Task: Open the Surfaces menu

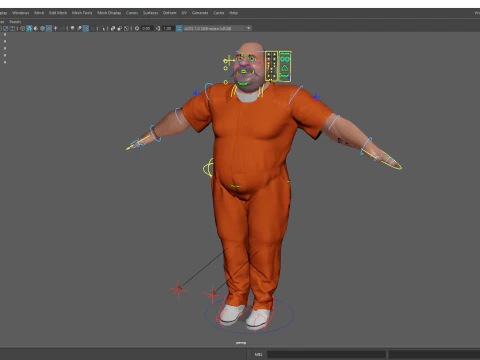Action: click(x=150, y=13)
